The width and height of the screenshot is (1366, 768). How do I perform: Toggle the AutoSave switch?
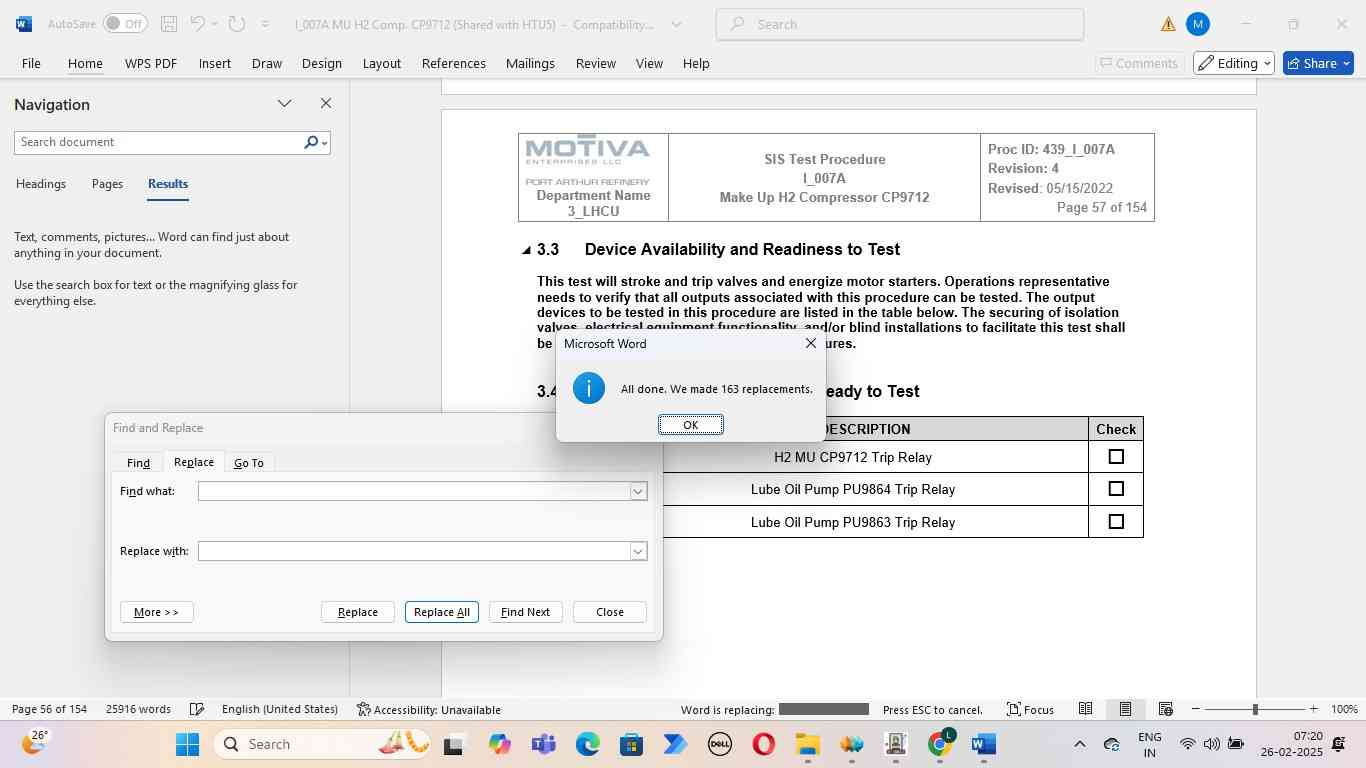(124, 24)
